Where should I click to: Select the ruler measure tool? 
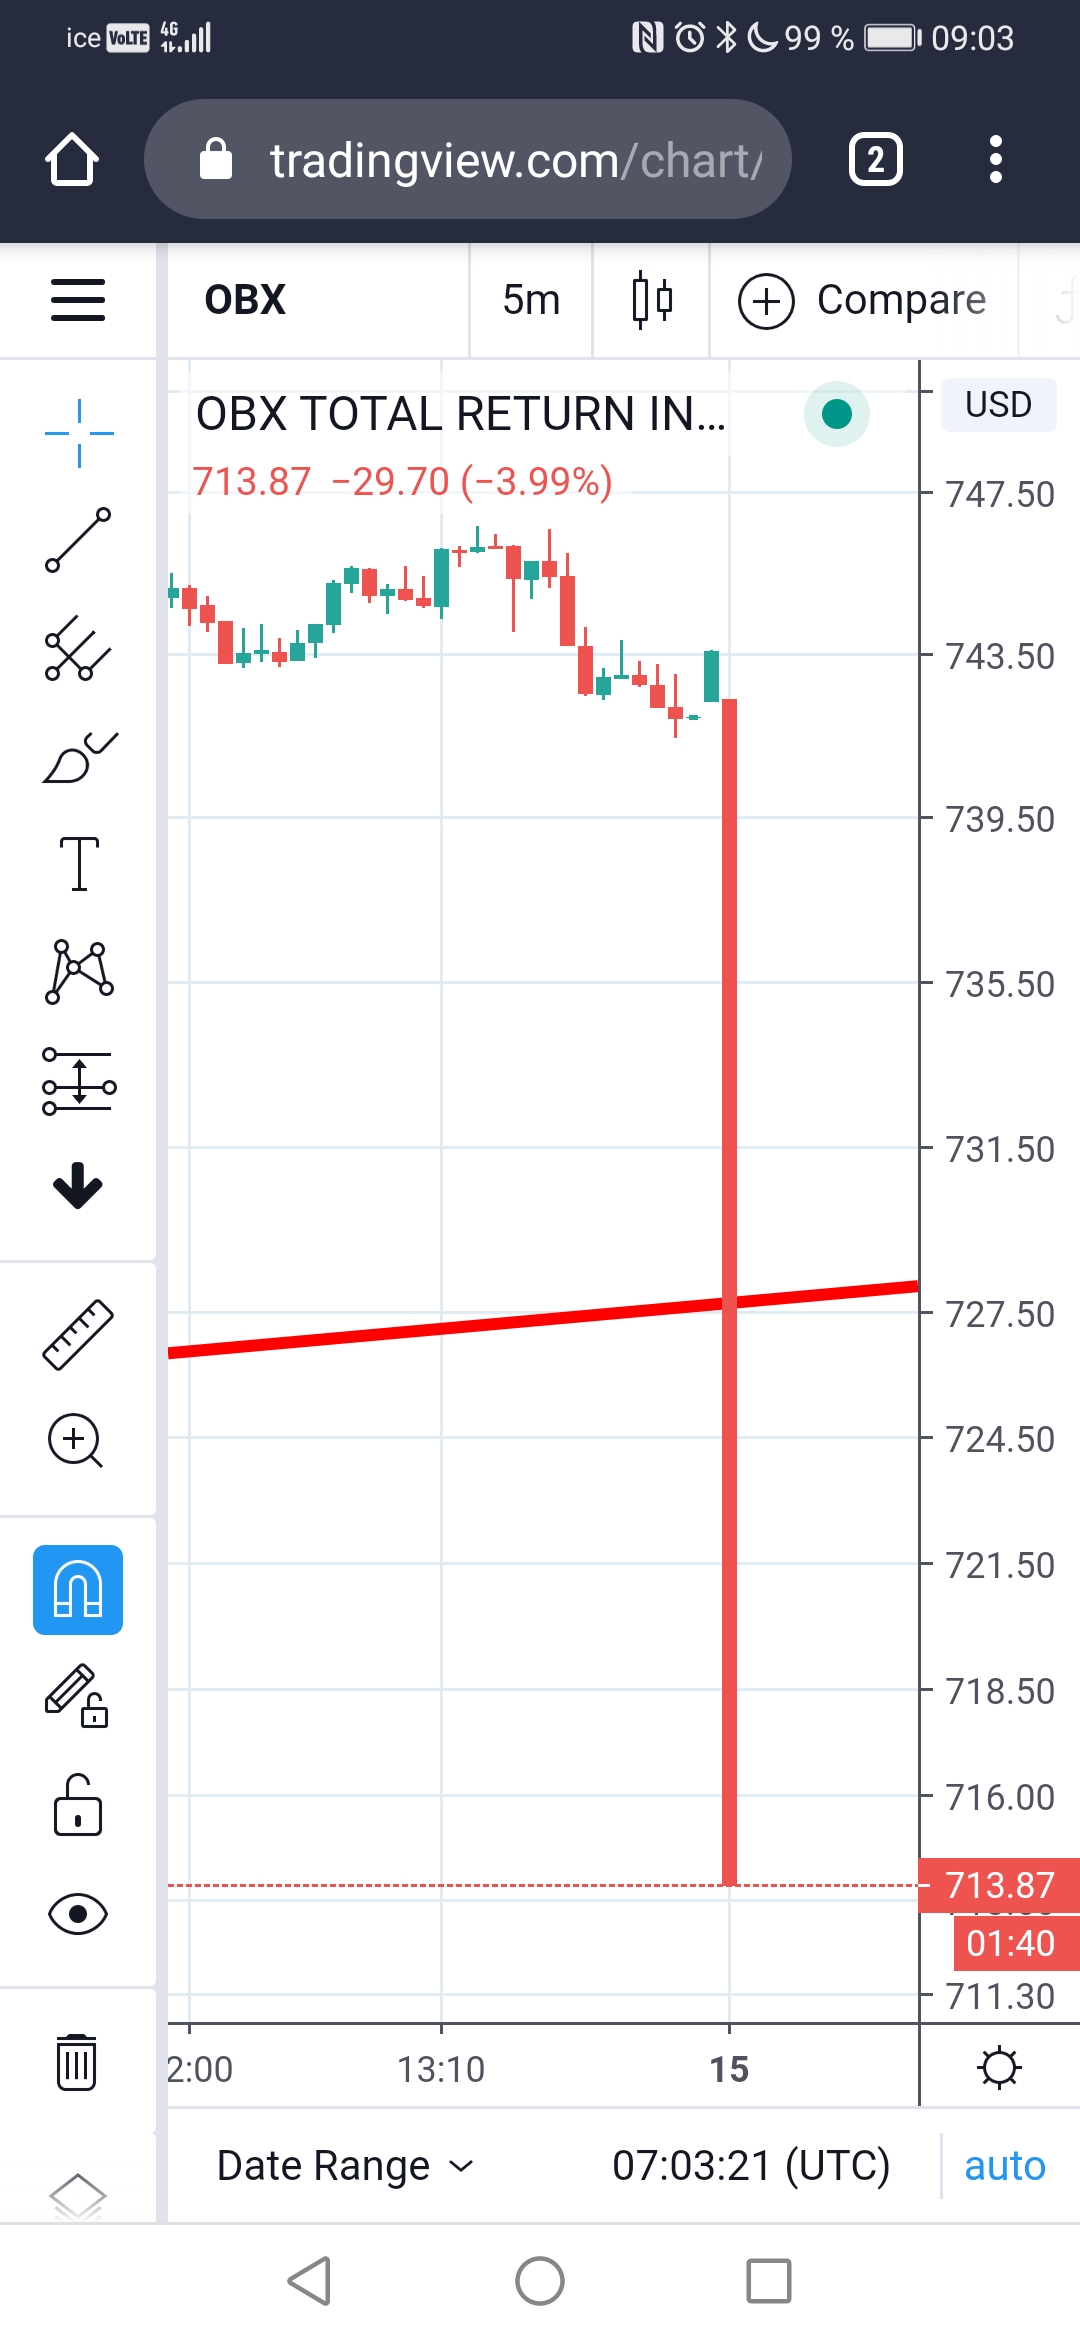click(x=78, y=1334)
